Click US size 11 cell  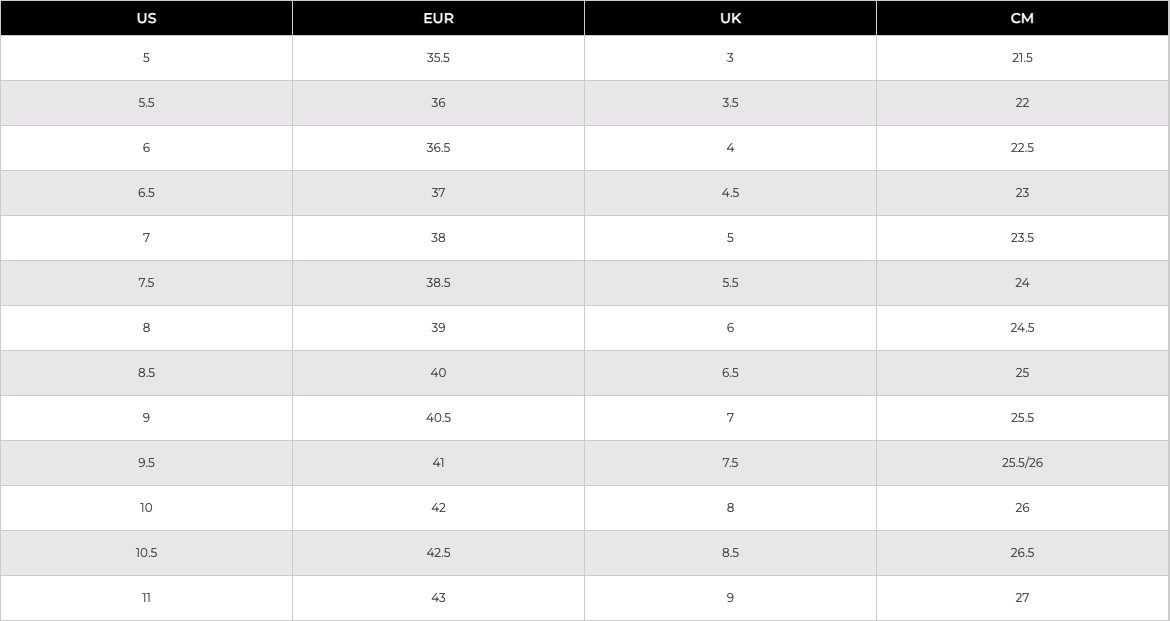146,598
